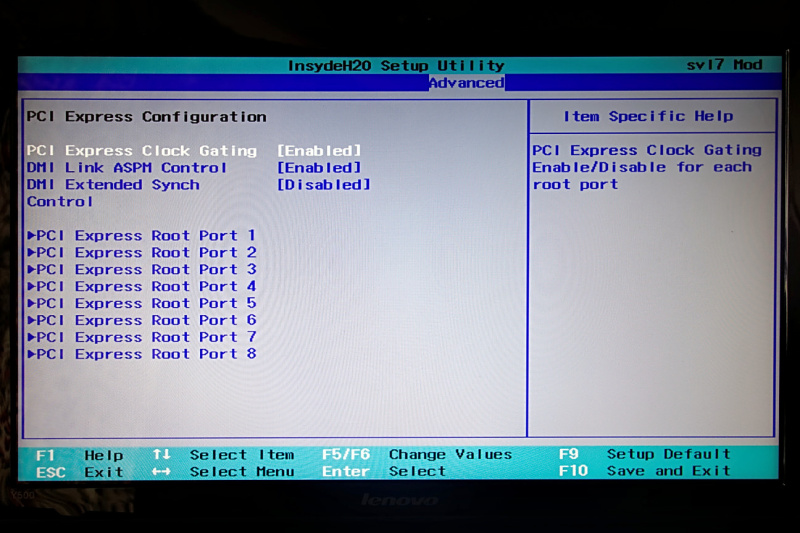Expand PCI Express Root Port 7 arrow
Image resolution: width=800 pixels, height=533 pixels.
(31, 337)
